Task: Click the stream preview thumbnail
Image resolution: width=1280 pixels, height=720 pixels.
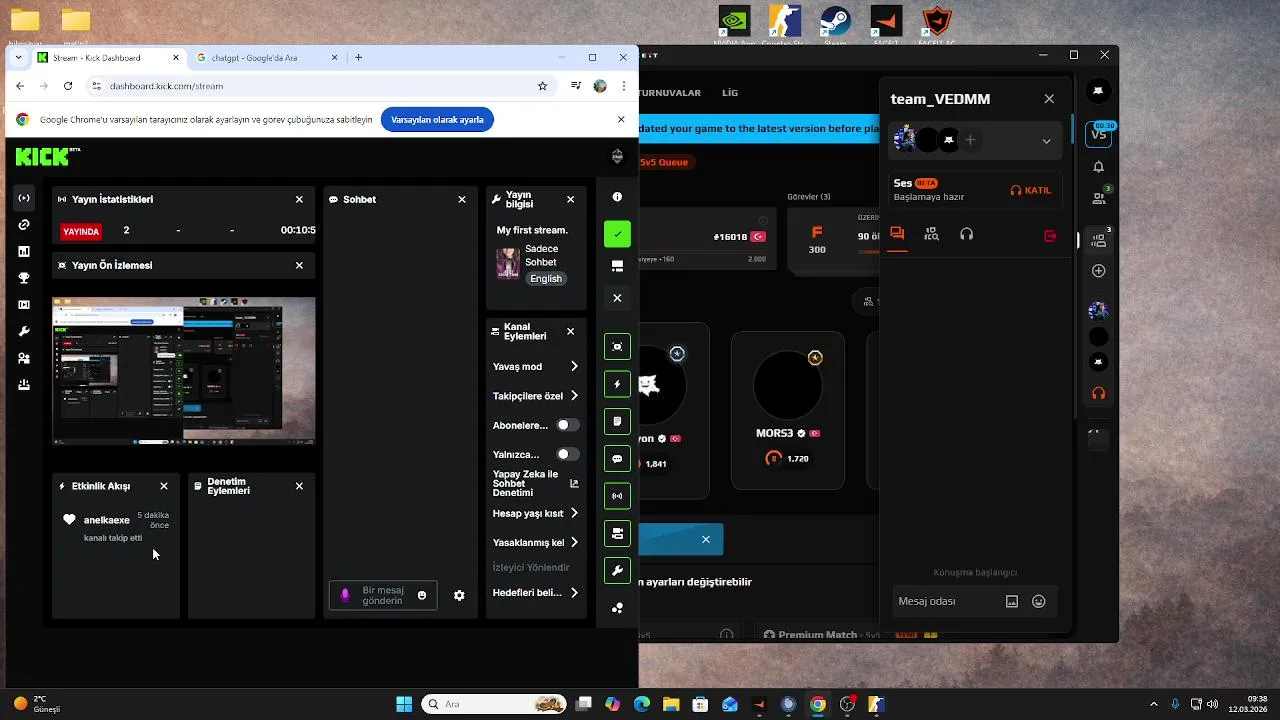Action: coord(184,371)
